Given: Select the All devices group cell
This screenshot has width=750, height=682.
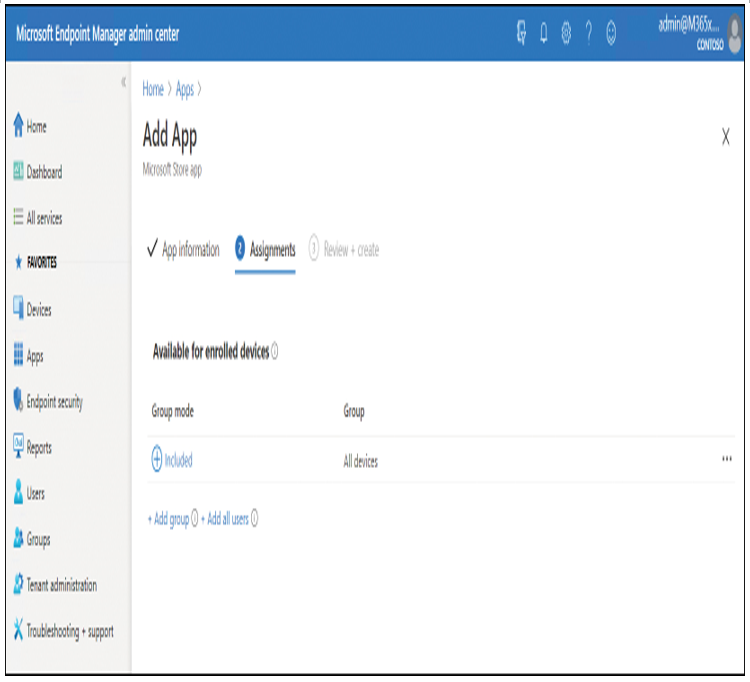Looking at the screenshot, I should pos(361,461).
